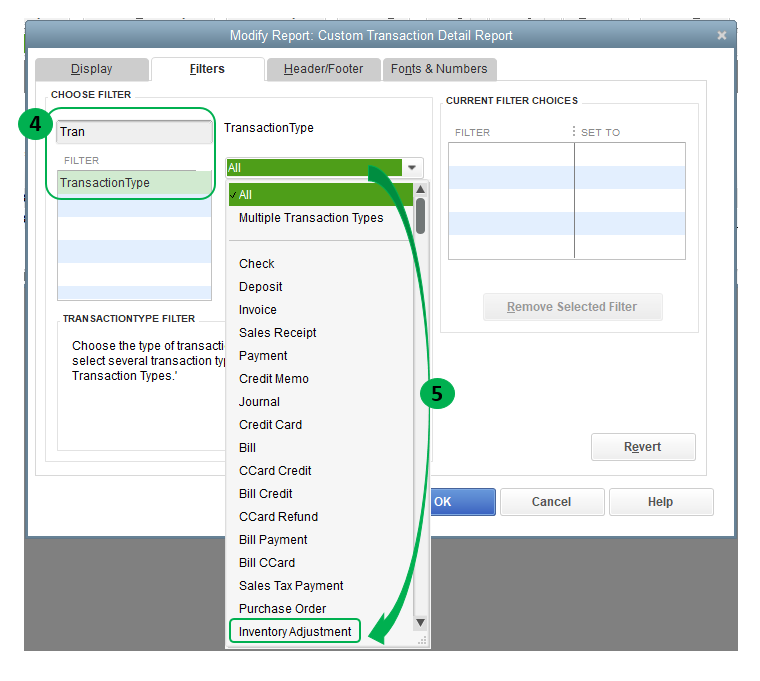Select Deposit from the dropdown list

(x=260, y=287)
